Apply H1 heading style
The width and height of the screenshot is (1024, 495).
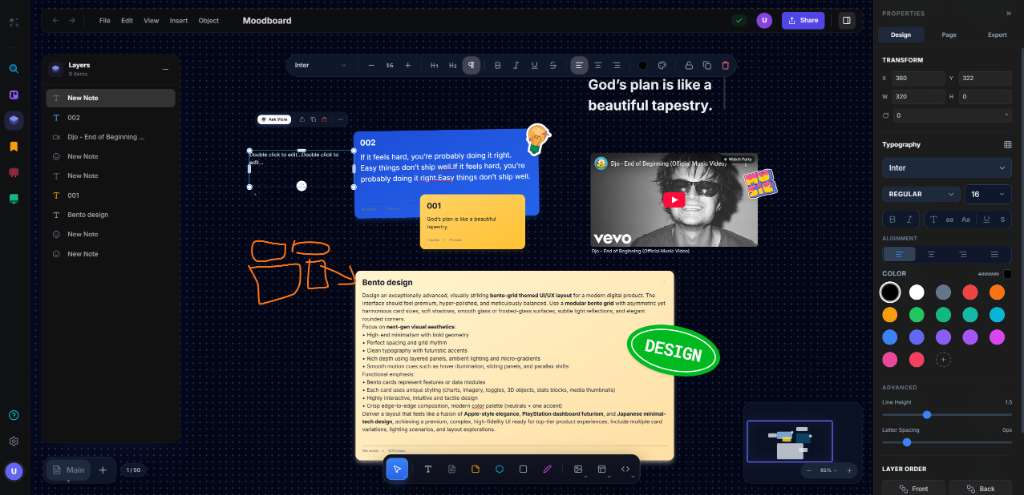tap(434, 65)
